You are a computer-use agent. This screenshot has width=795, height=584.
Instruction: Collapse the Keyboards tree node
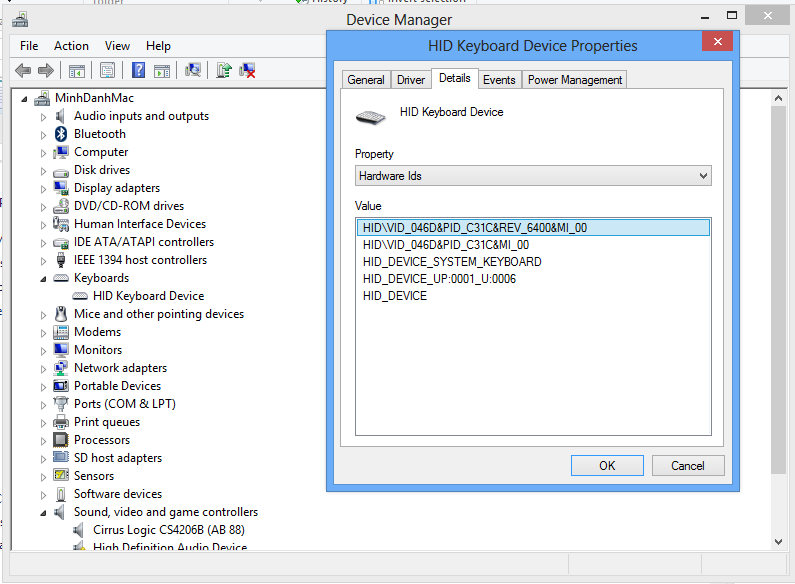(x=43, y=279)
